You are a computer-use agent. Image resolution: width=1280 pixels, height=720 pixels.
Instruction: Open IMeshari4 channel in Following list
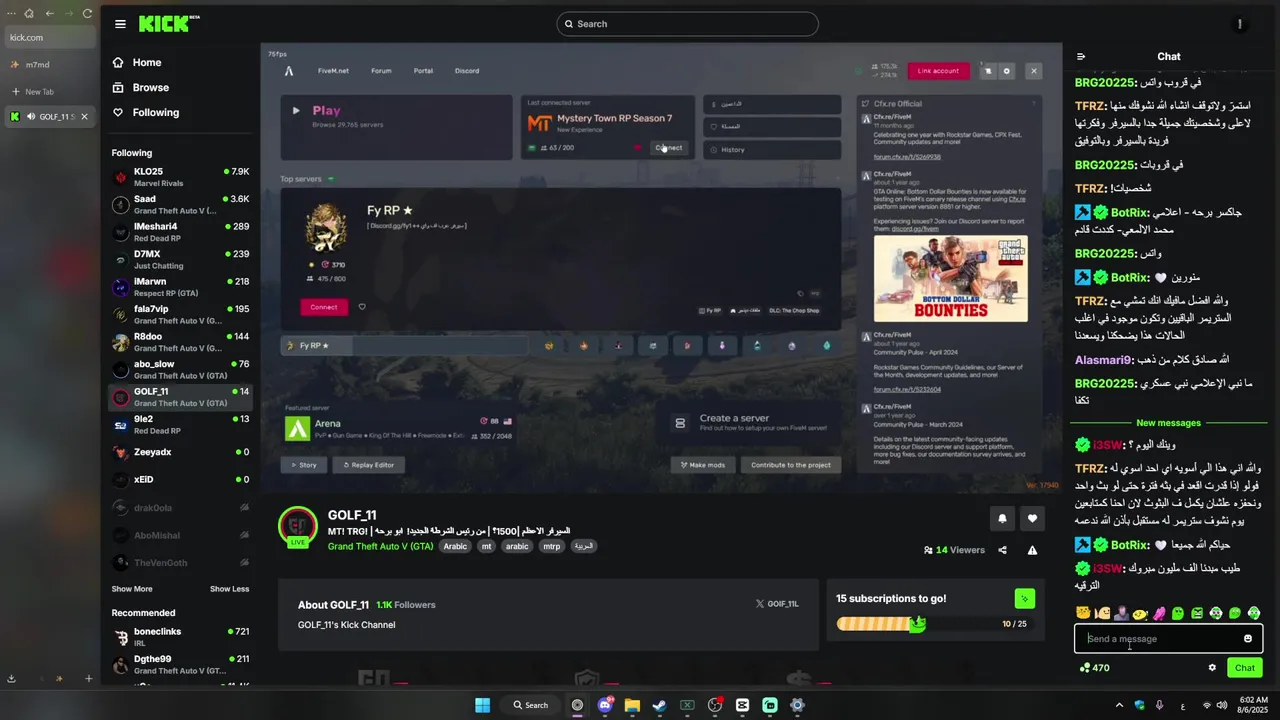click(x=180, y=232)
